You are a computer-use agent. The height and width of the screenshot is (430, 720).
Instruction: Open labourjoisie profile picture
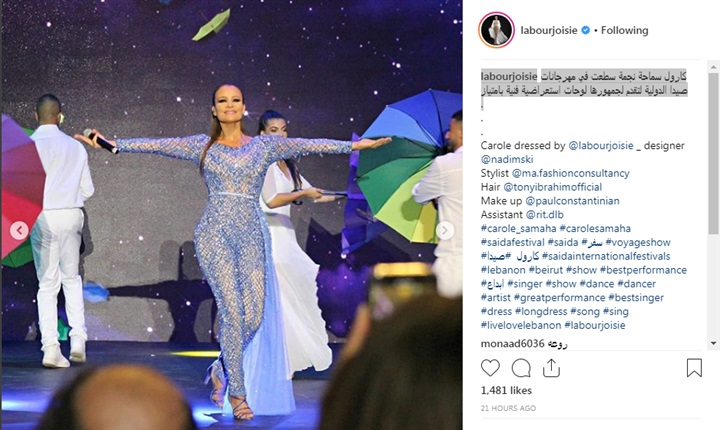496,30
